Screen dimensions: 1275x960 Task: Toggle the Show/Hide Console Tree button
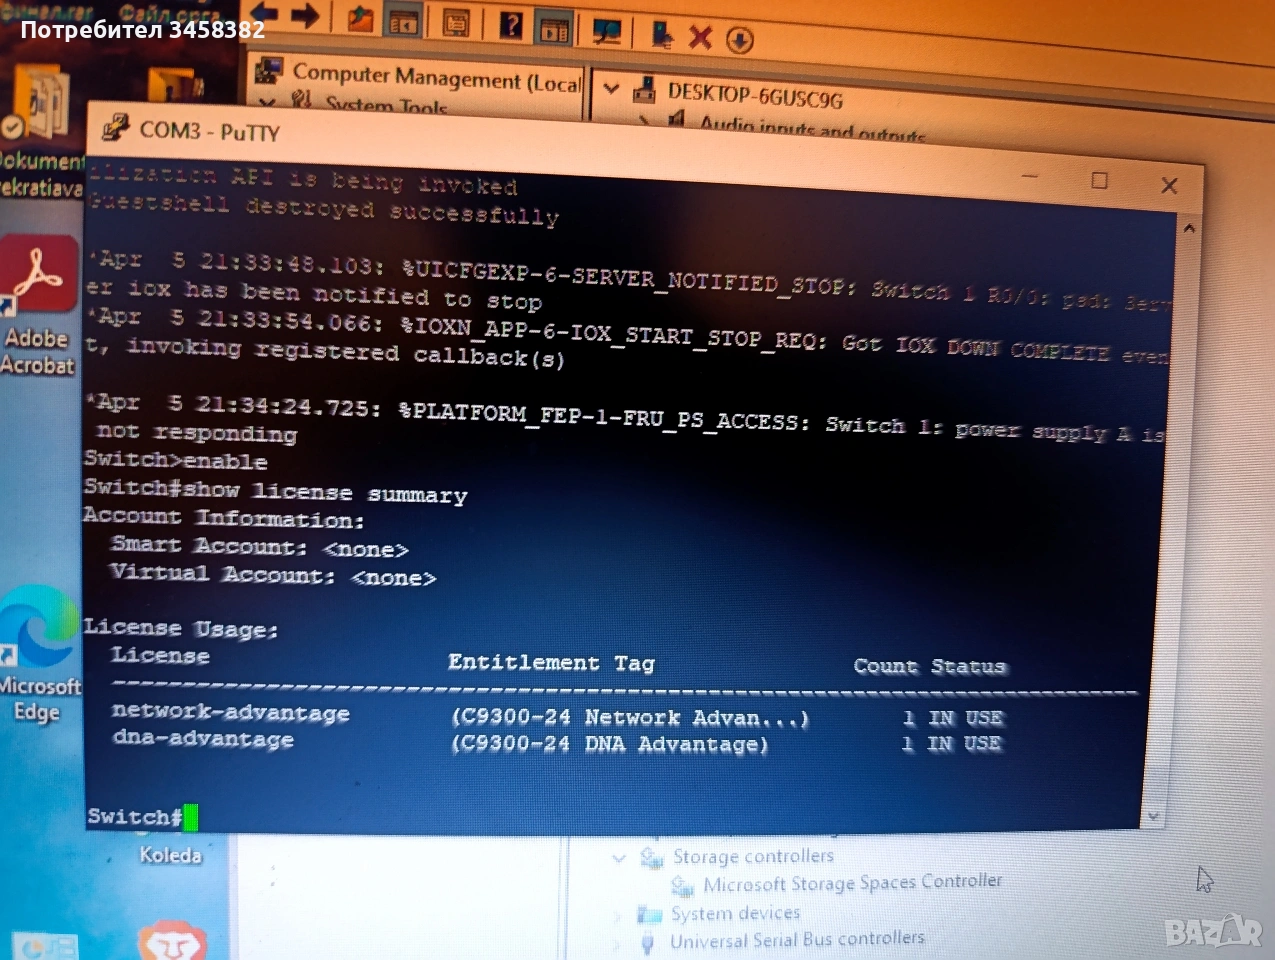[x=404, y=22]
